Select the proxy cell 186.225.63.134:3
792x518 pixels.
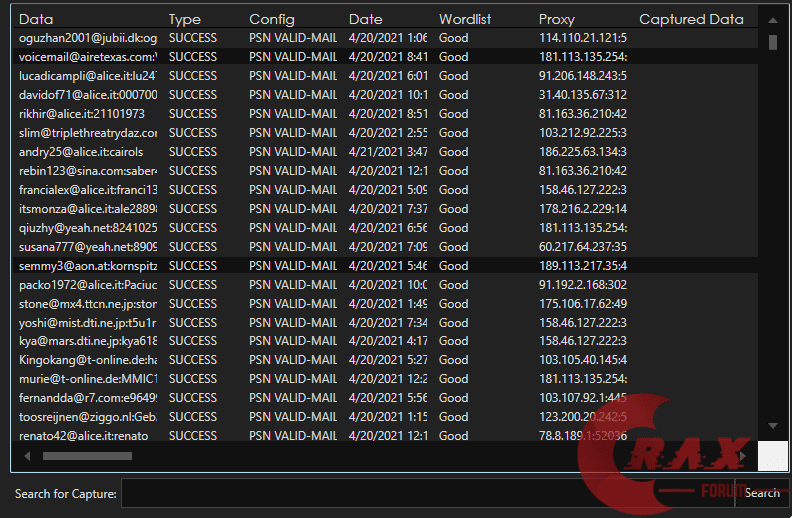582,152
